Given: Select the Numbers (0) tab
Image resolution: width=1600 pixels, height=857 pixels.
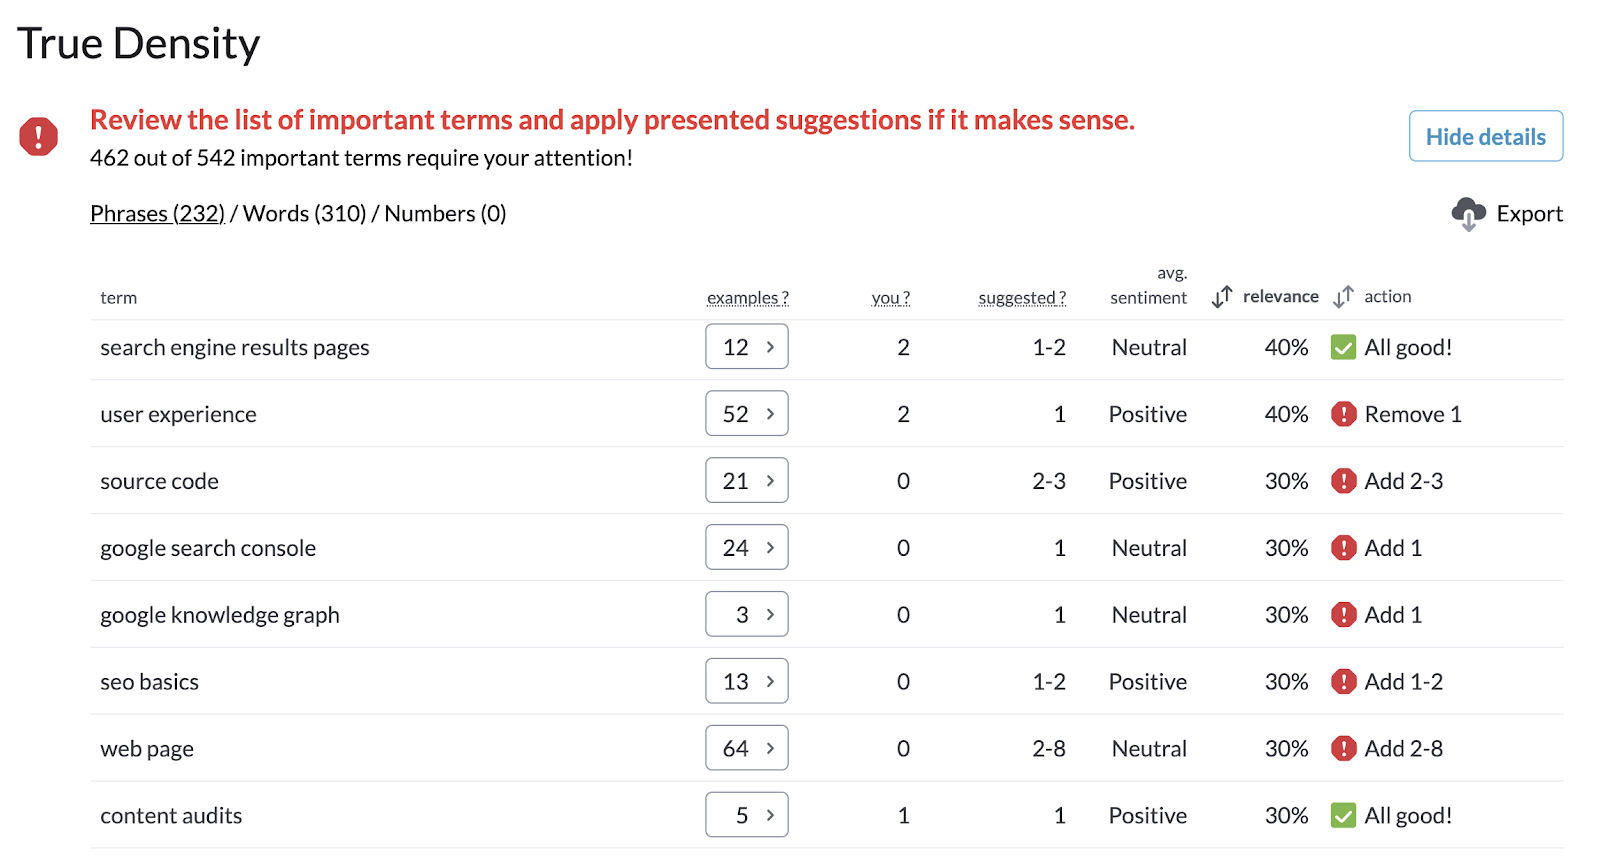Looking at the screenshot, I should [445, 214].
